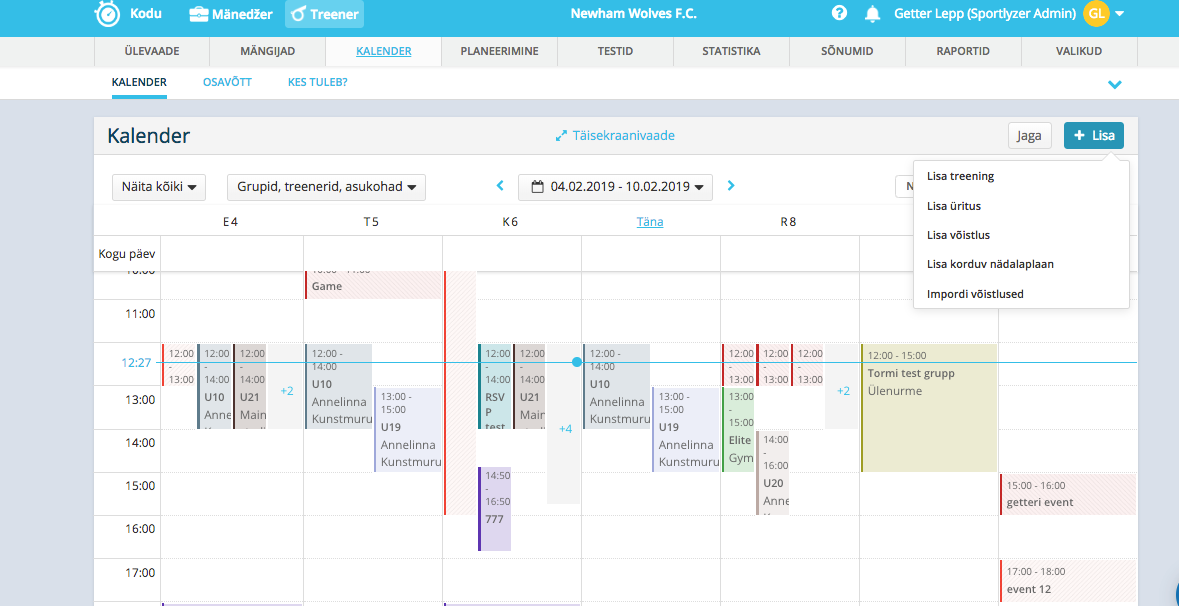Switch to the OSAVÕTT sub-tab
The width and height of the screenshot is (1179, 606).
[x=227, y=83]
